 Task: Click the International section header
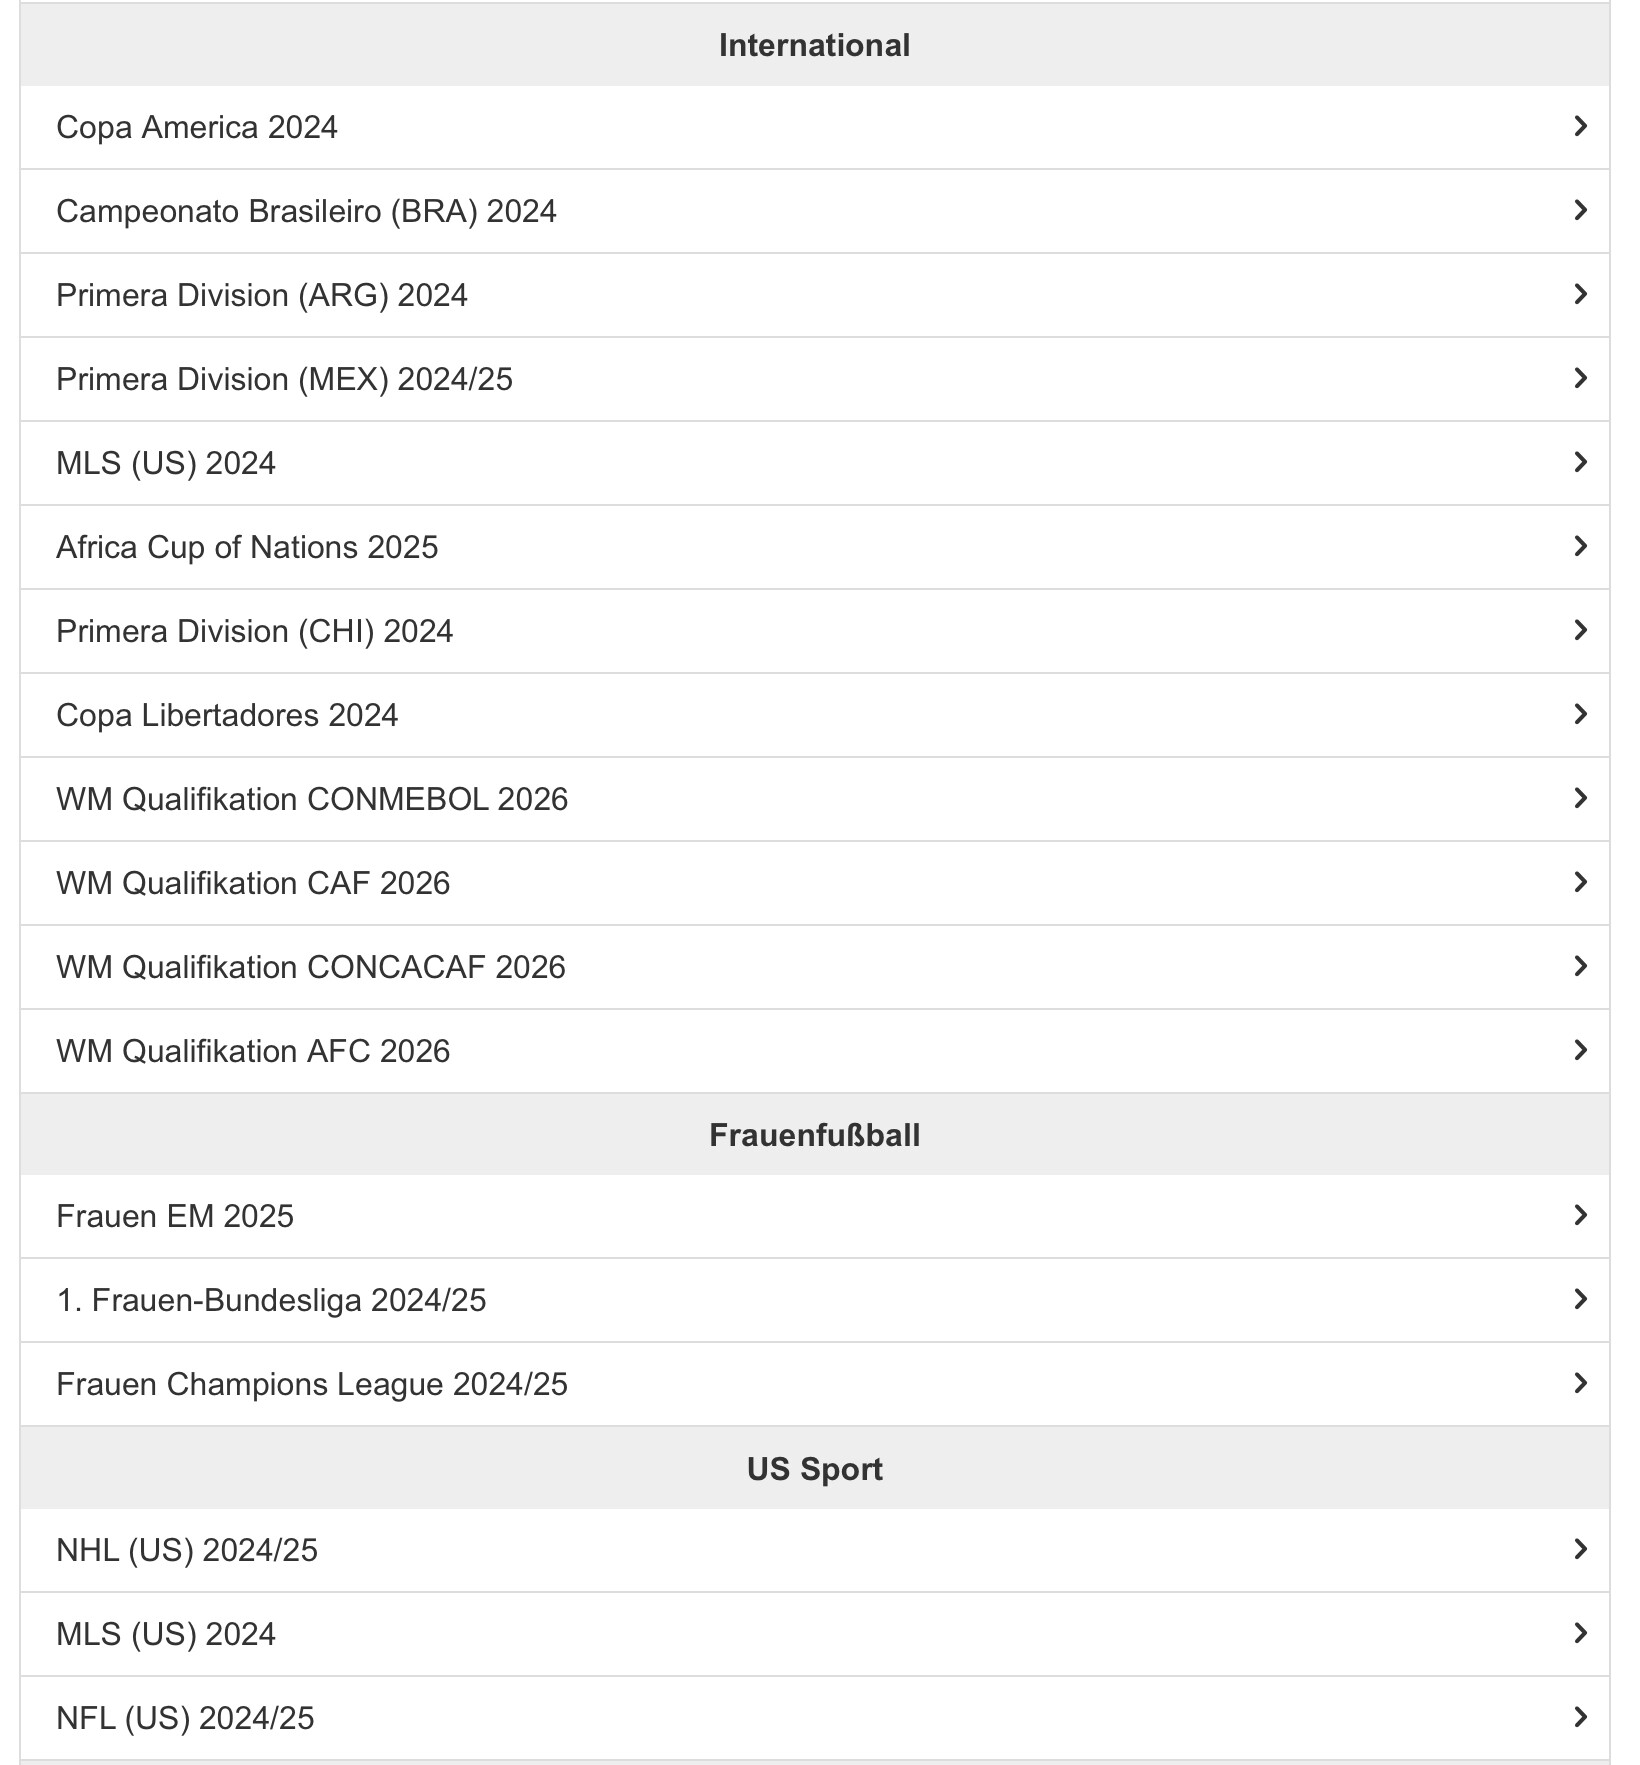point(814,45)
